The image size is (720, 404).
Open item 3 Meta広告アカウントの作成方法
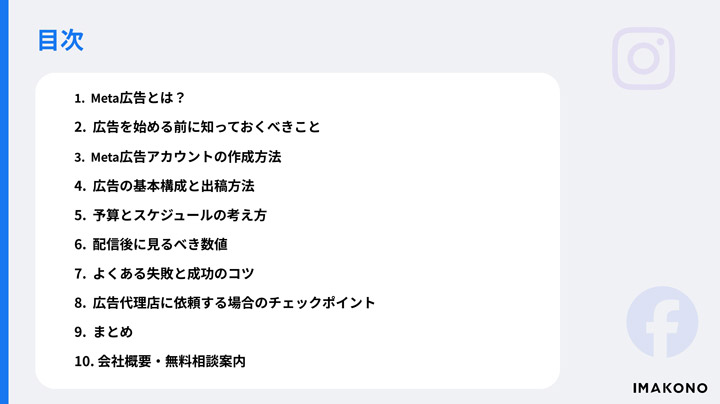tap(177, 157)
